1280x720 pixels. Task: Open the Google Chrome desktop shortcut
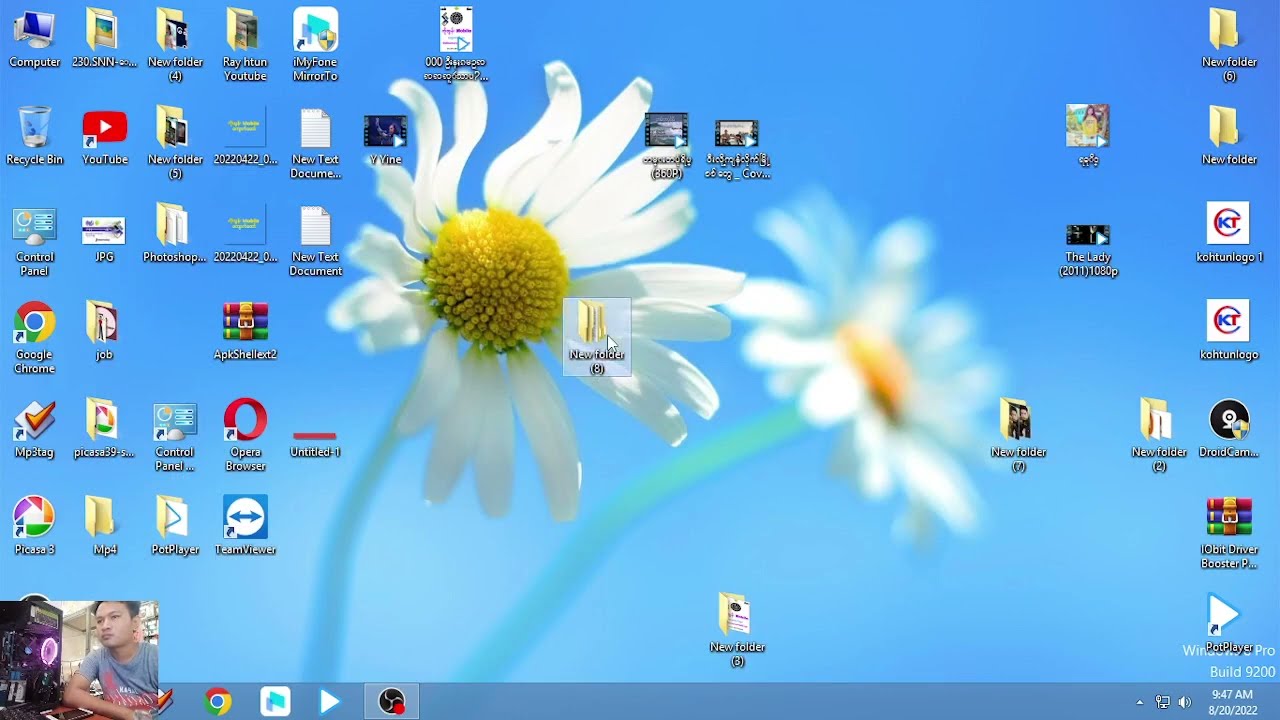point(35,338)
